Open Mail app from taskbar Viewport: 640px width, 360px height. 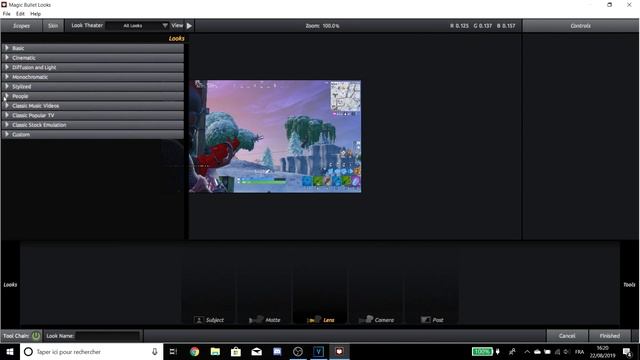256,352
